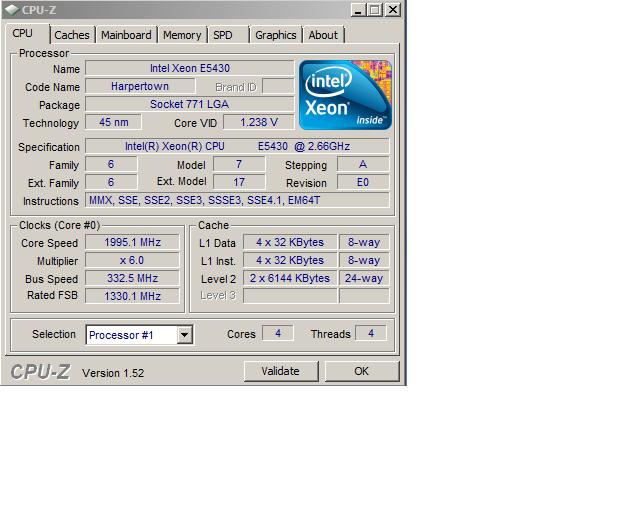Click the Intel Xeon inside logo
The image size is (640, 512).
click(x=345, y=95)
